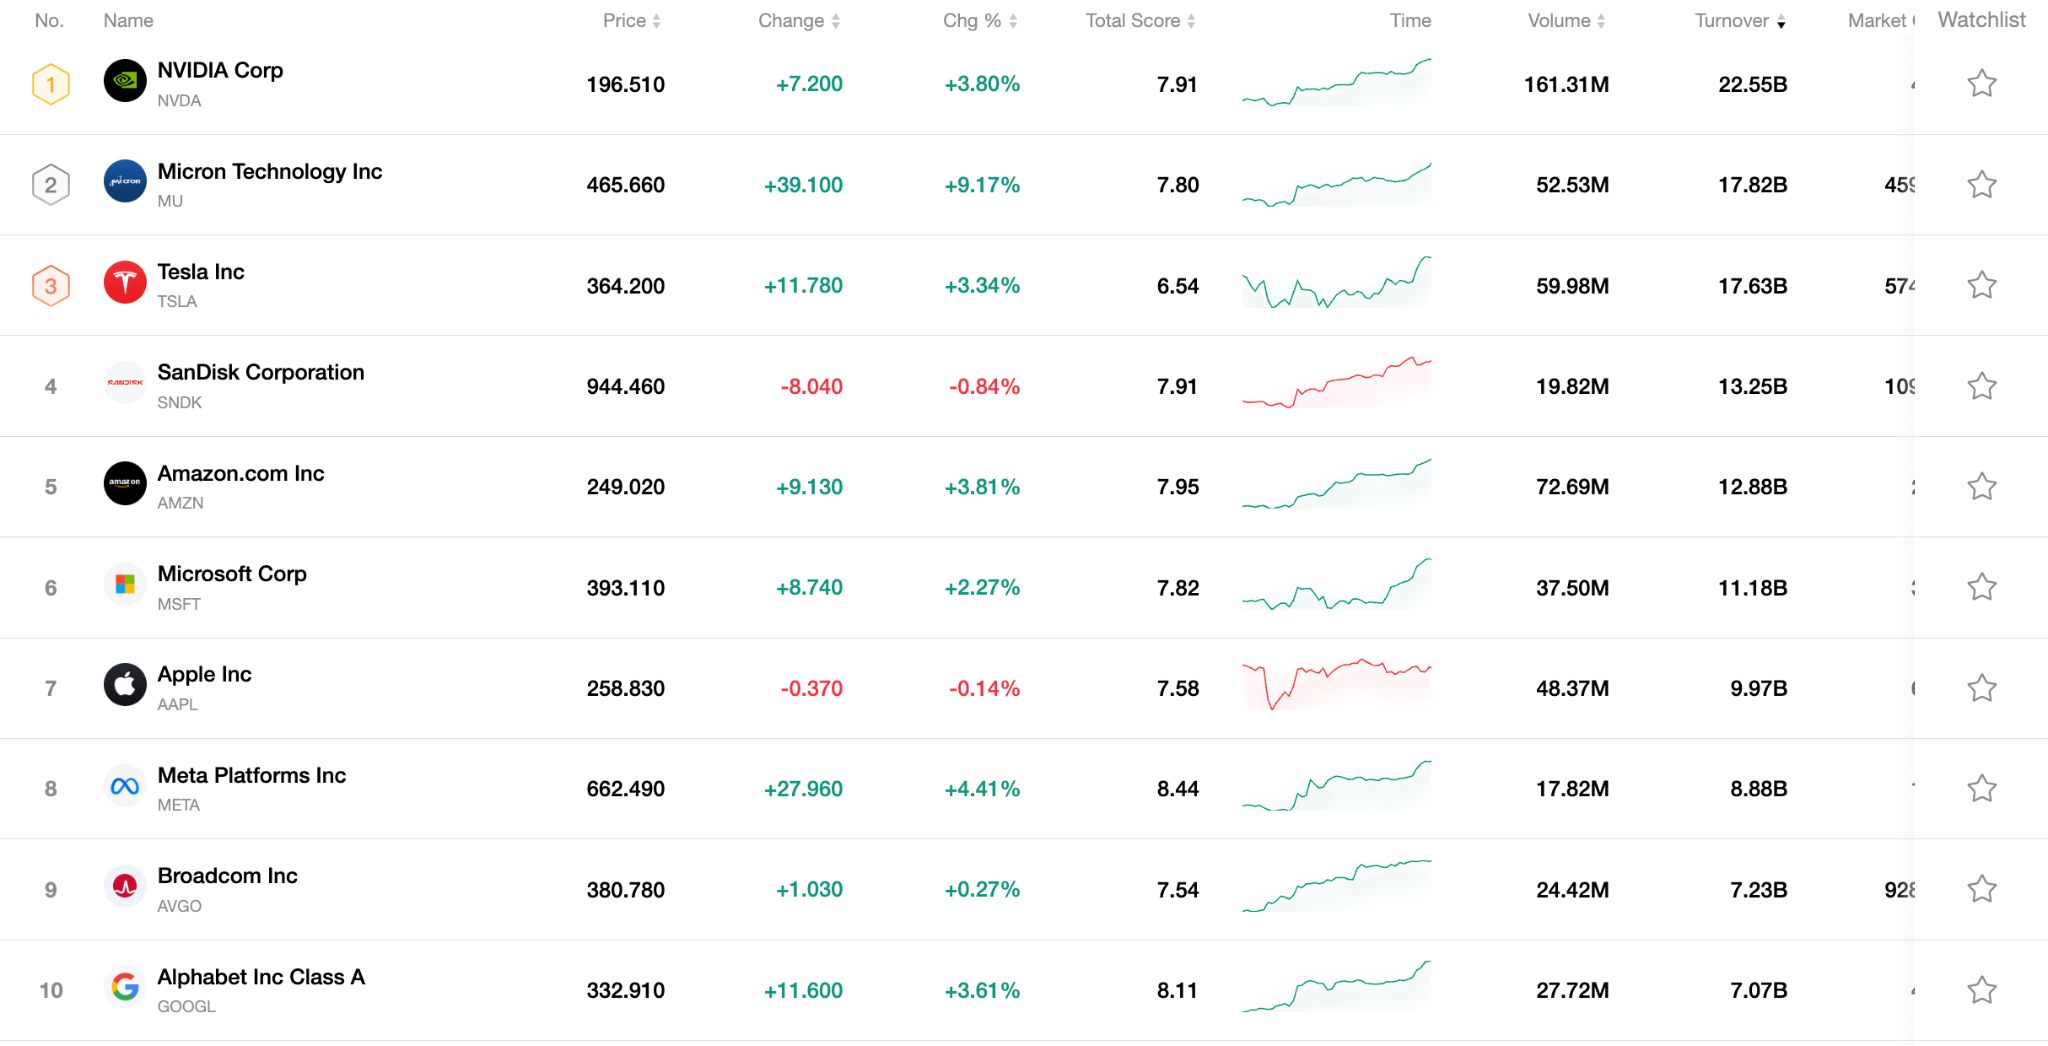Click the rank 1 badge next to NVIDIA
Image resolution: width=2048 pixels, height=1046 pixels.
pos(50,83)
